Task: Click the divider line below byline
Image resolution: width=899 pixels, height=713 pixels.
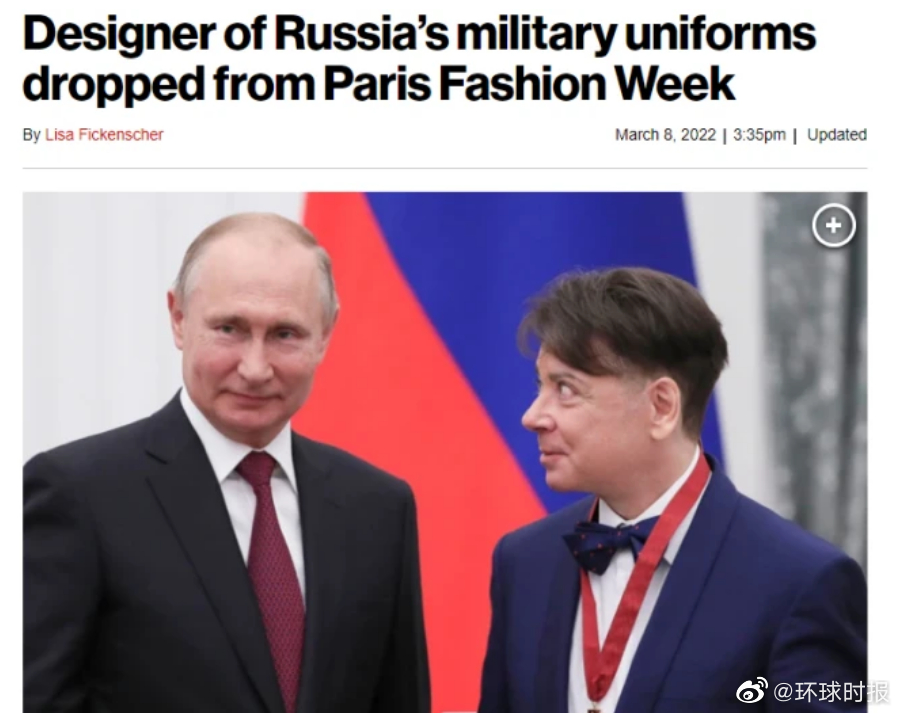Action: click(x=445, y=169)
